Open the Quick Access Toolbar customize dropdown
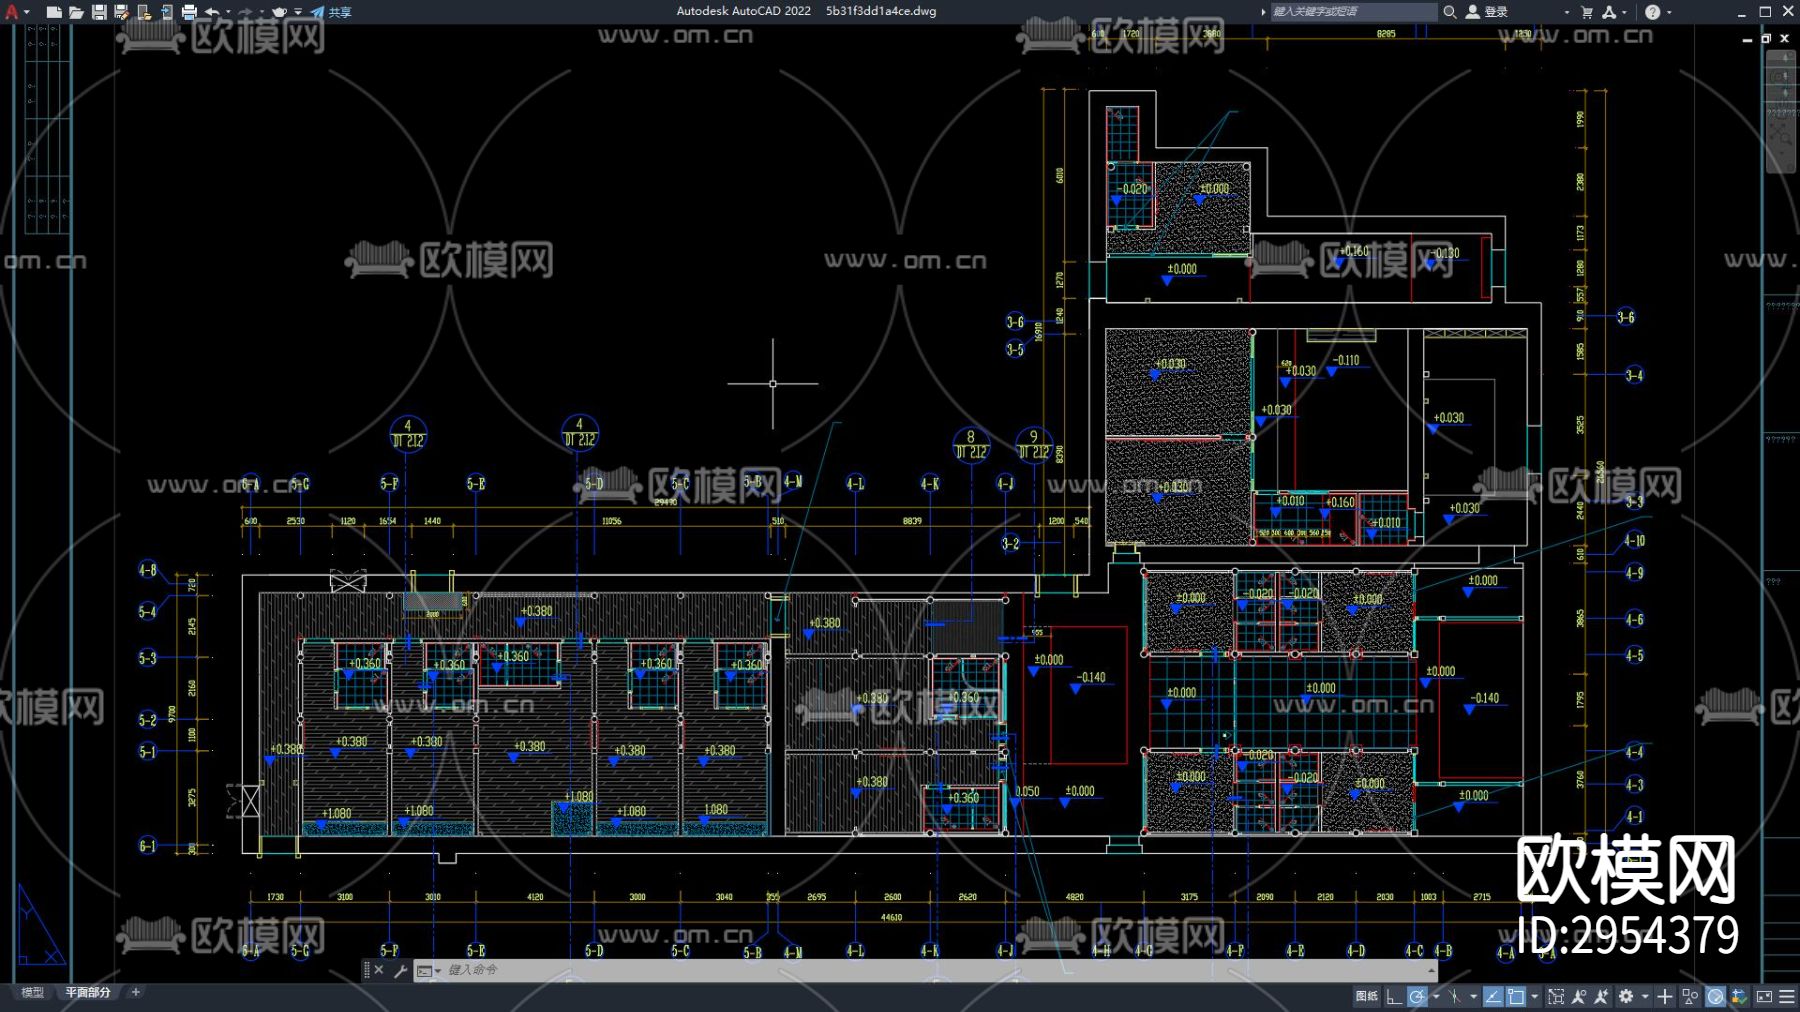The image size is (1800, 1012). 298,12
